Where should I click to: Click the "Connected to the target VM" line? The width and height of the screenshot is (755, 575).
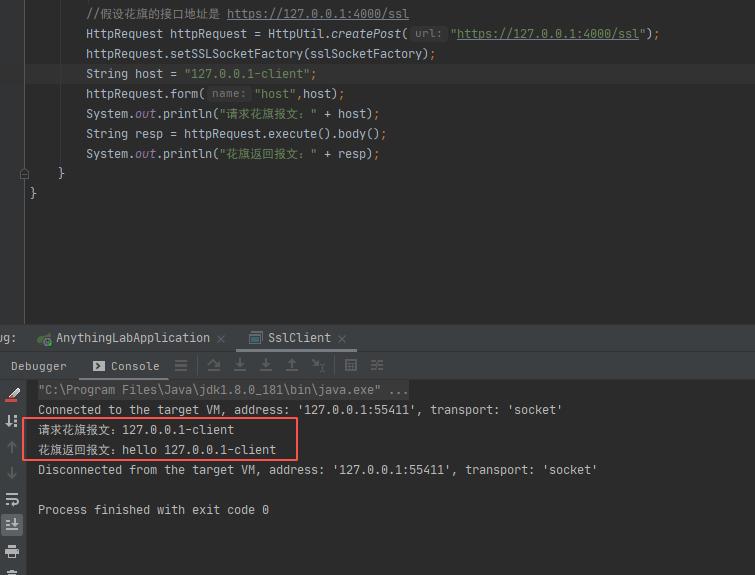point(299,410)
